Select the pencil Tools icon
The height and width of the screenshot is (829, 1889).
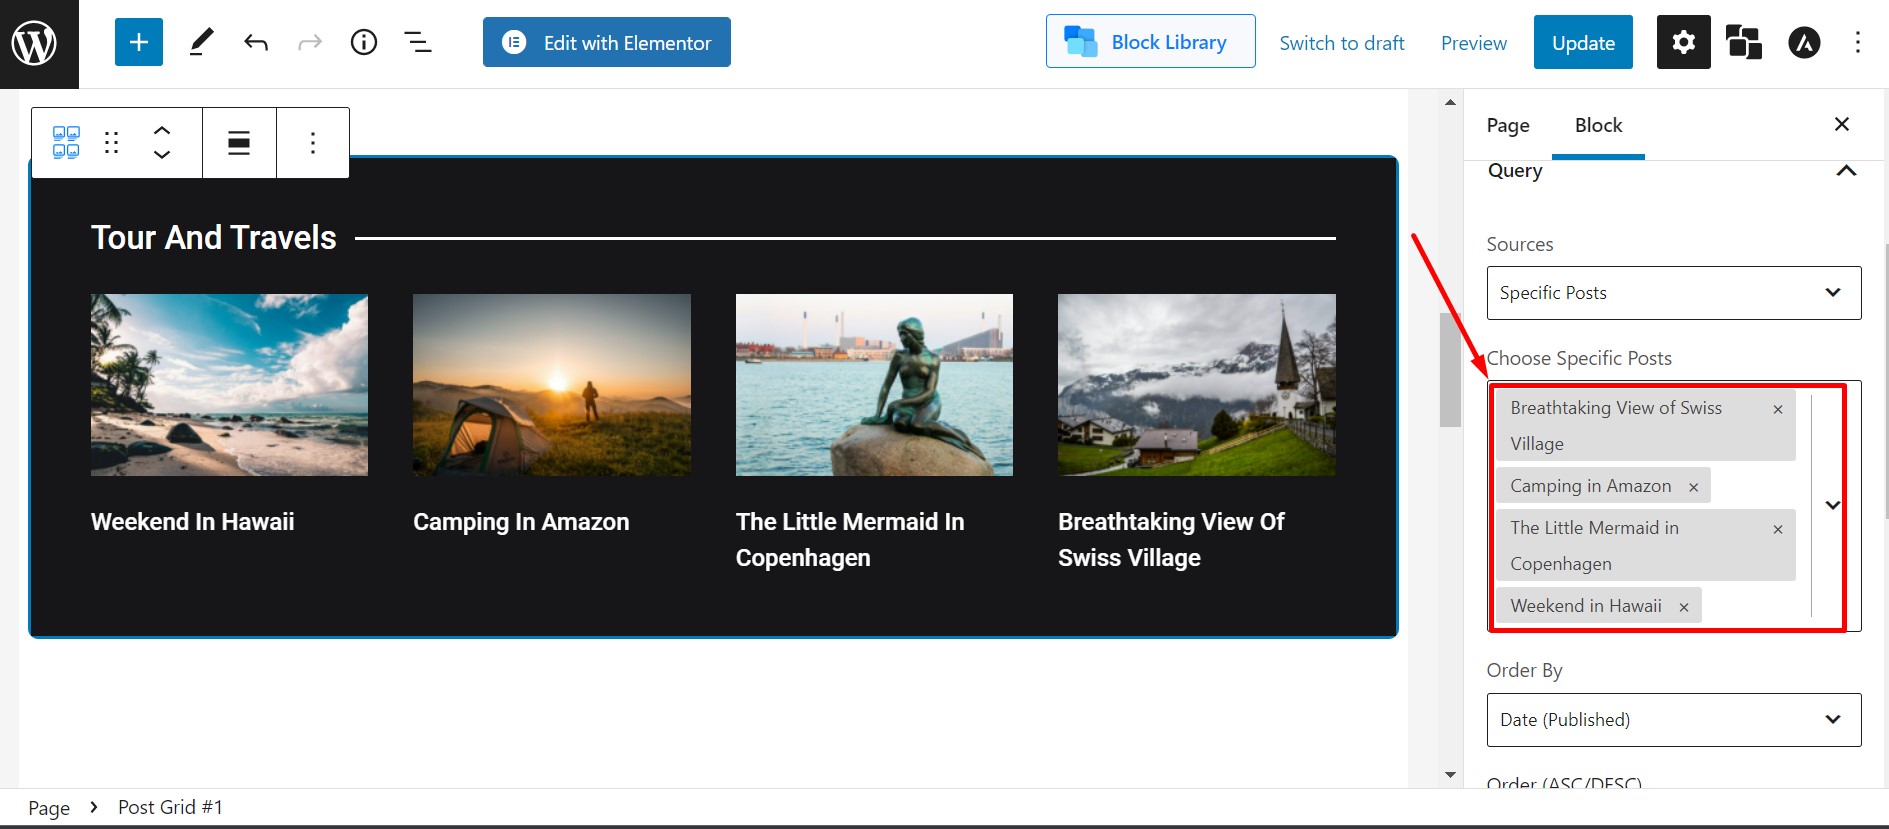(x=201, y=42)
